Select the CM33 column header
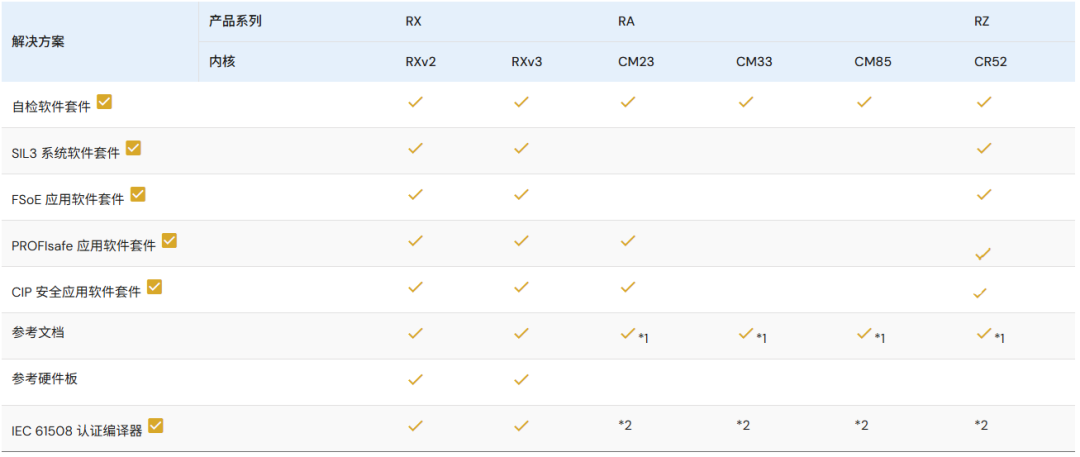The height and width of the screenshot is (457, 1080). coord(754,62)
